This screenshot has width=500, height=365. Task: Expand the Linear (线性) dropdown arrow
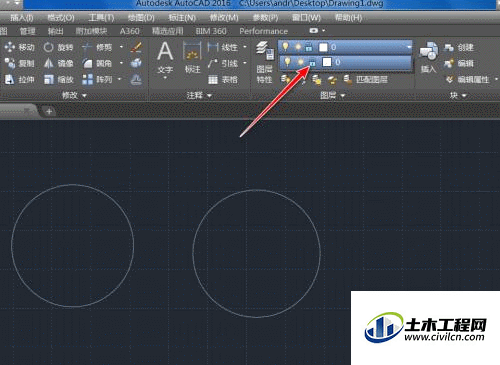pyautogui.click(x=245, y=47)
